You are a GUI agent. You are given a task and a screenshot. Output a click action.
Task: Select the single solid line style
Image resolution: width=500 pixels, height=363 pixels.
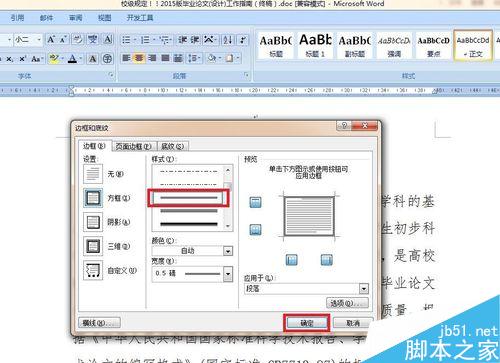(x=189, y=198)
